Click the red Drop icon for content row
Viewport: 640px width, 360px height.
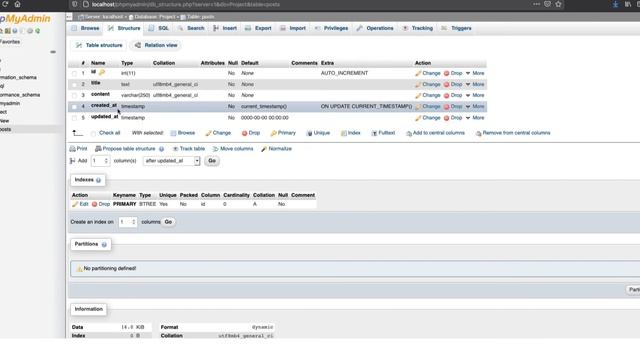click(447, 96)
